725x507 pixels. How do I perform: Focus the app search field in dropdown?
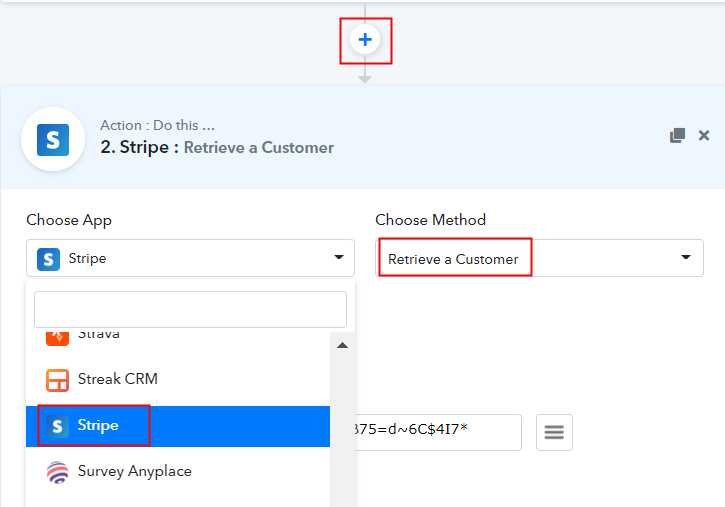[x=190, y=309]
